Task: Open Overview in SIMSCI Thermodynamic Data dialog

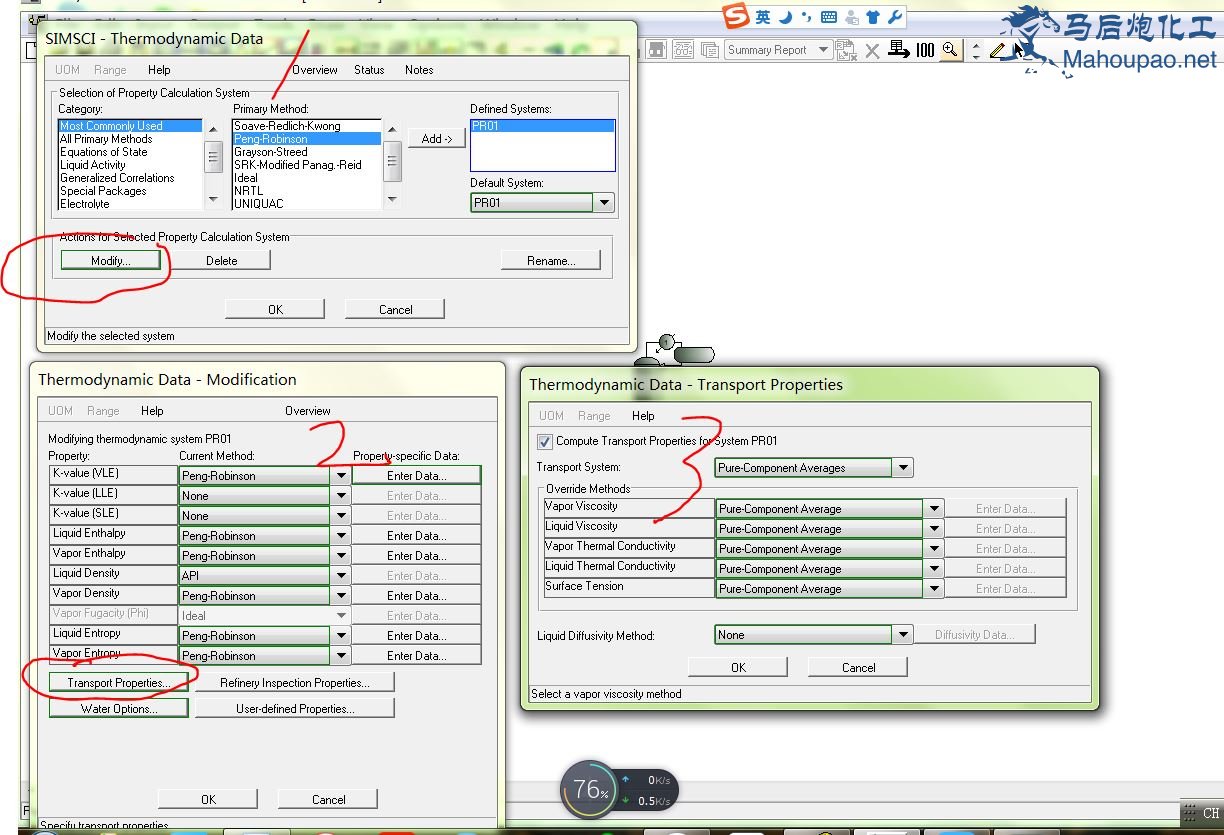Action: coord(315,70)
